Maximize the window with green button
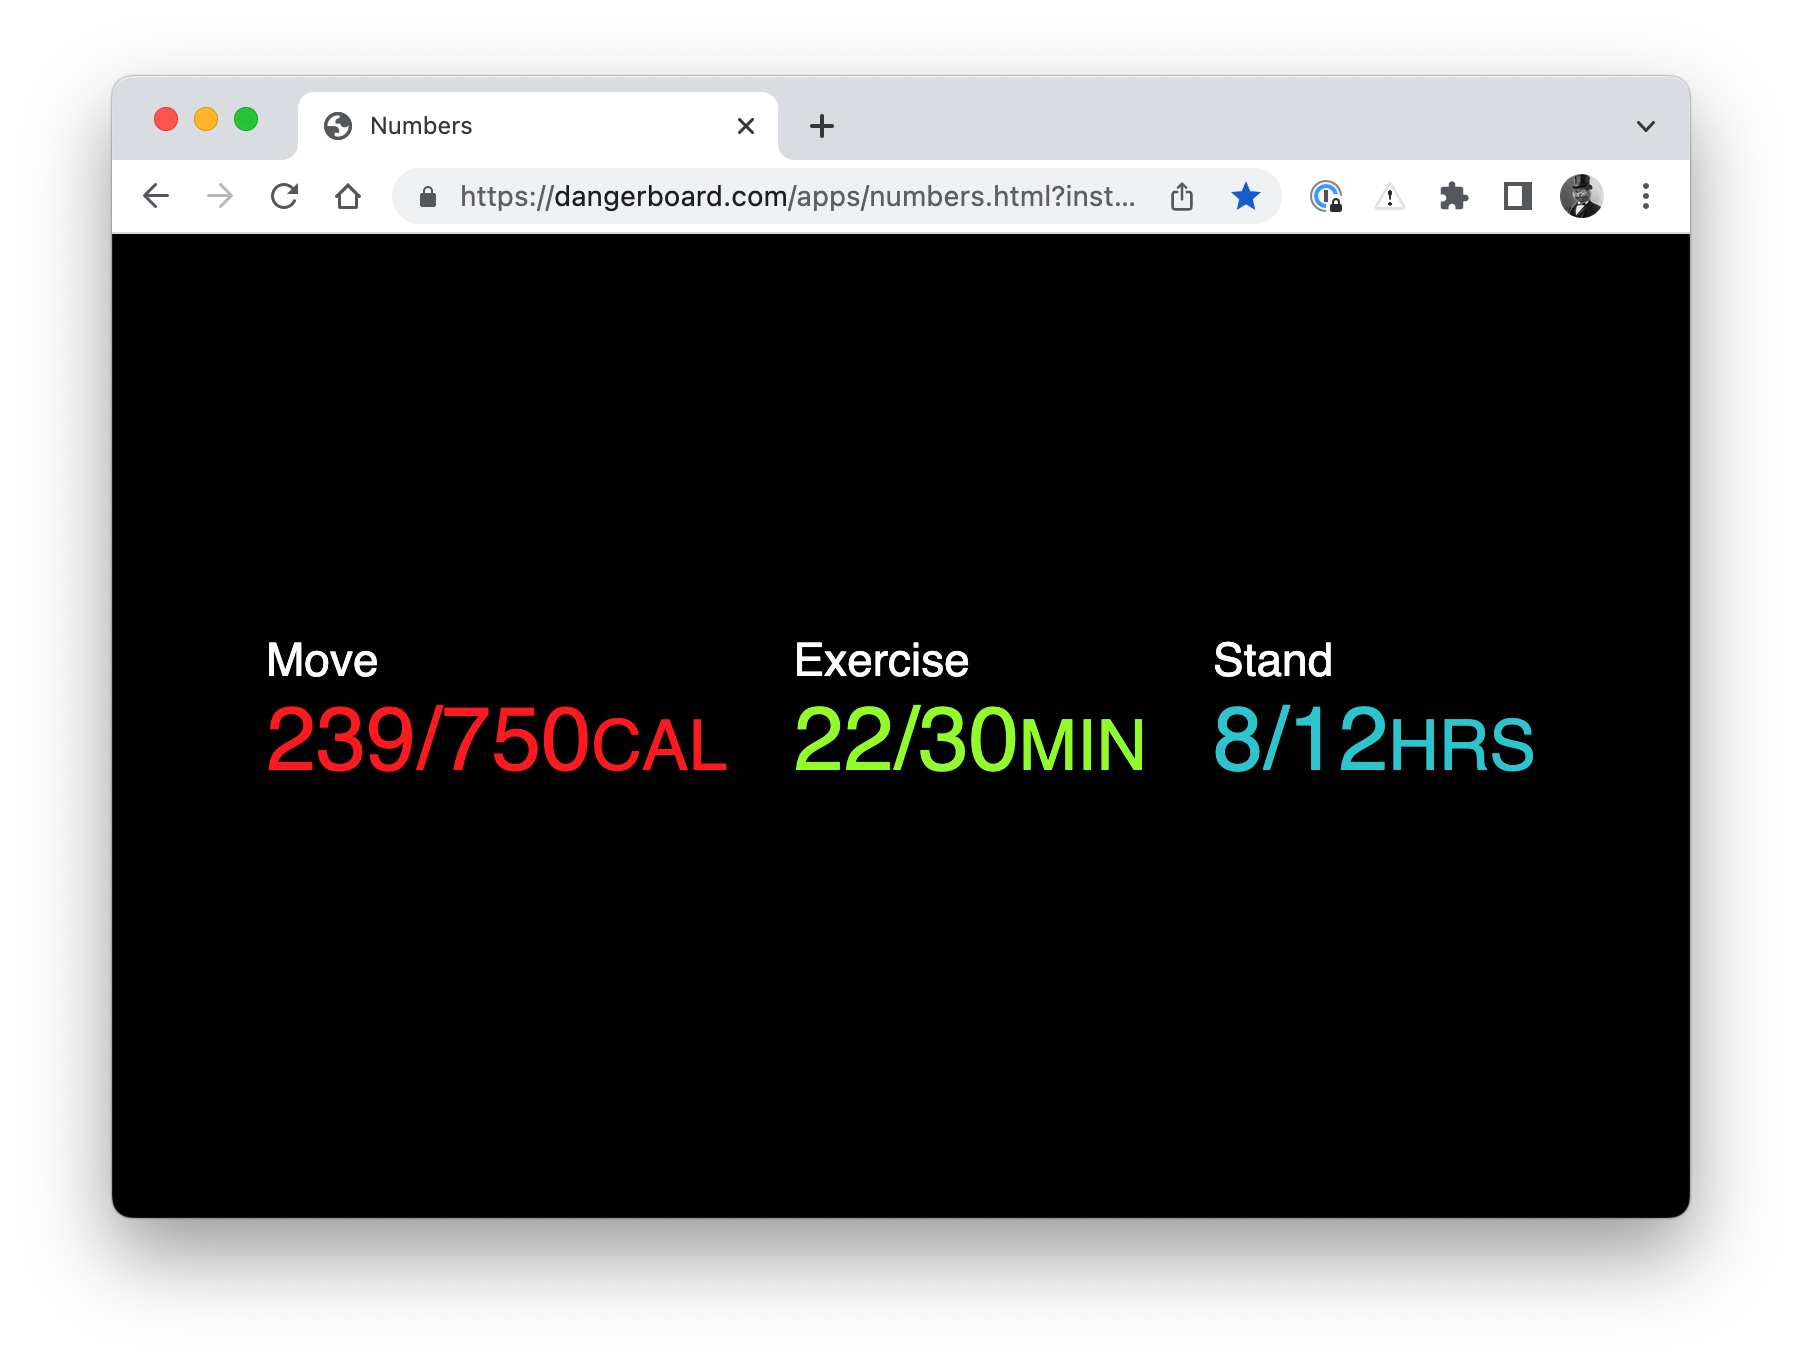The width and height of the screenshot is (1802, 1366). pos(246,119)
